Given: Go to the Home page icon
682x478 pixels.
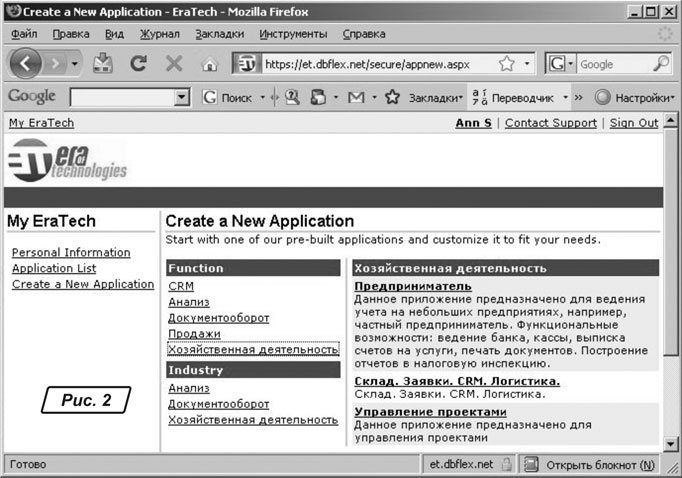Looking at the screenshot, I should [209, 64].
